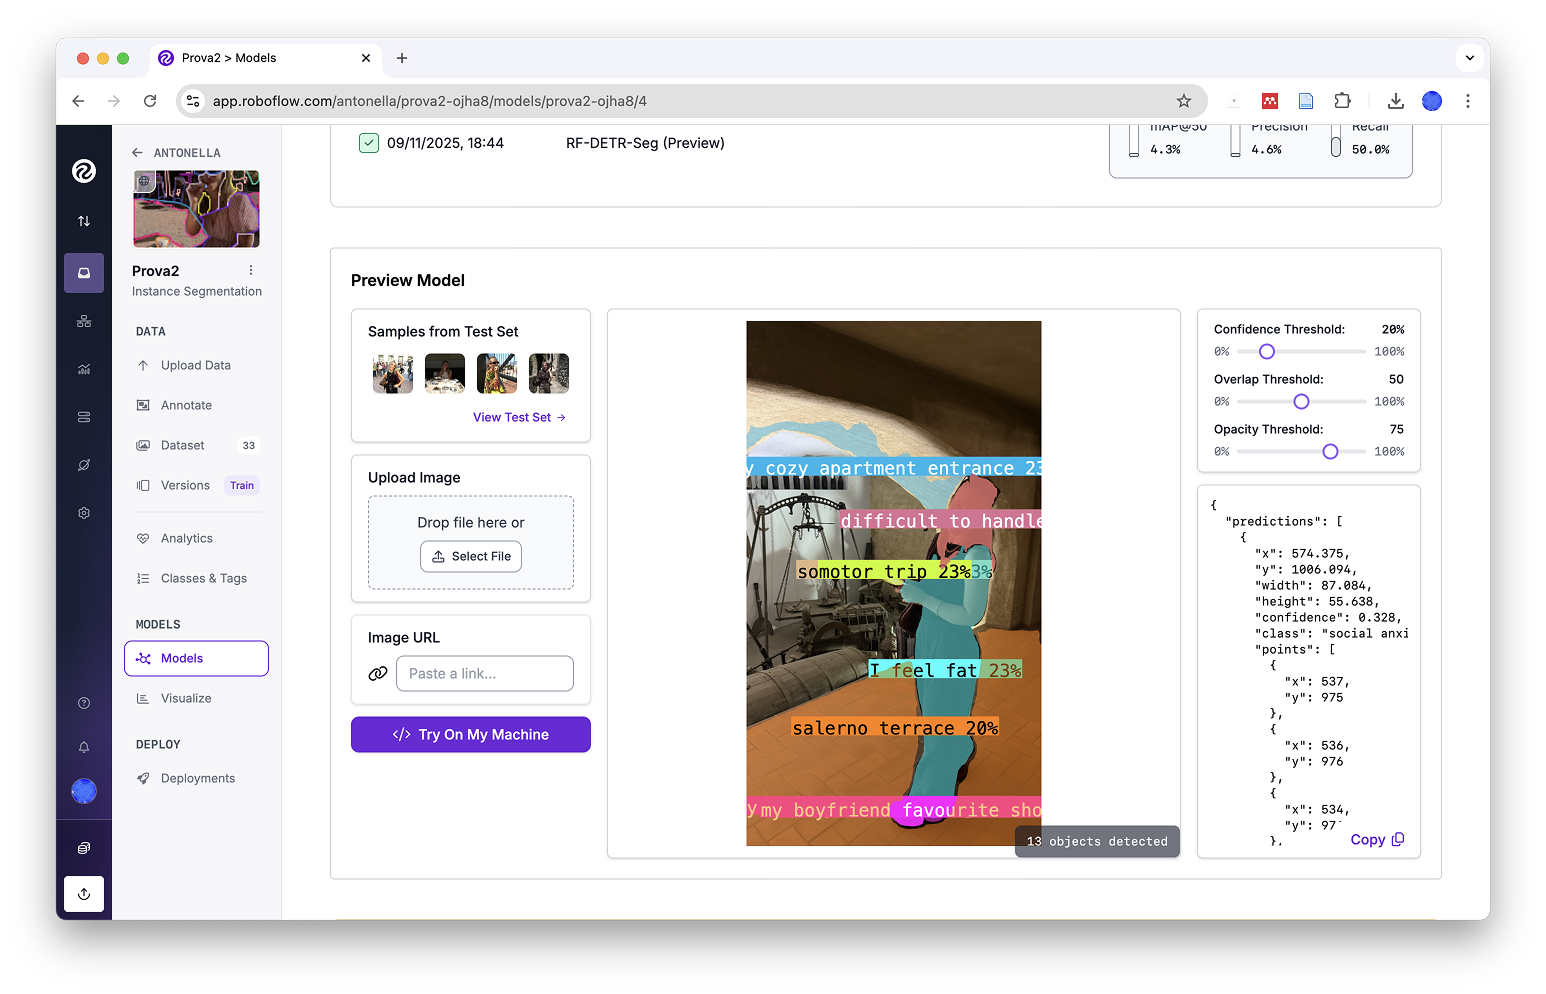Open the Roboflow home logo
The image size is (1546, 994).
(84, 171)
